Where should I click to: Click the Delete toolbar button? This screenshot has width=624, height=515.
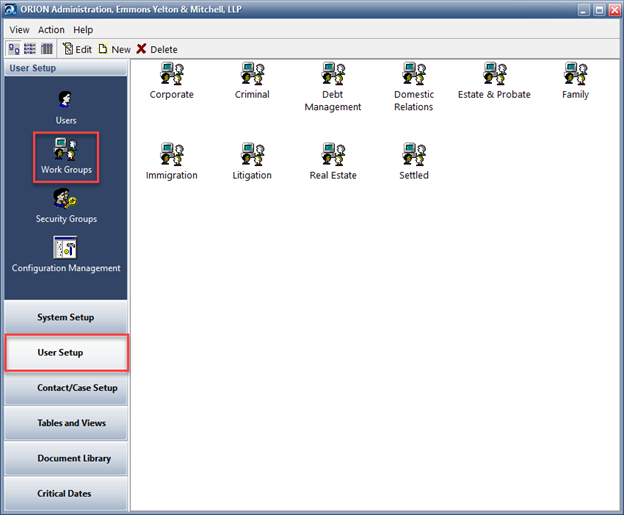(157, 49)
